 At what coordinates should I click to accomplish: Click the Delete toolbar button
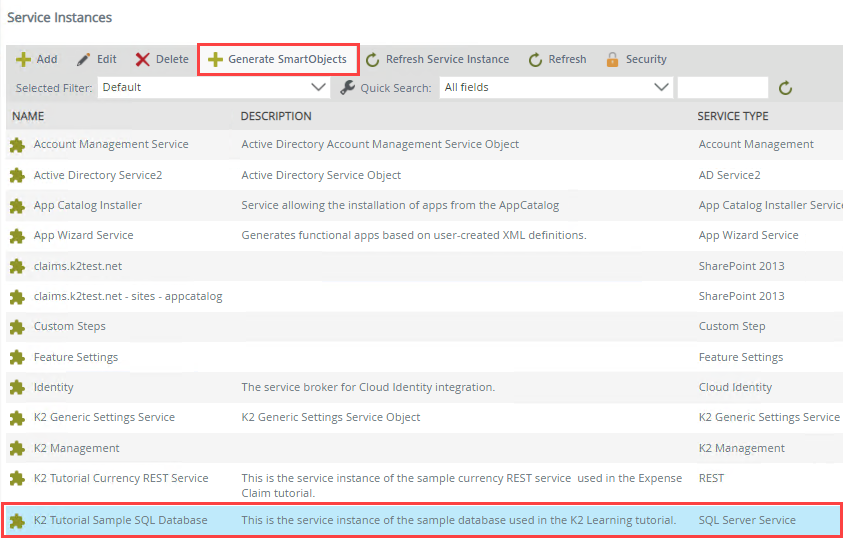pyautogui.click(x=162, y=59)
